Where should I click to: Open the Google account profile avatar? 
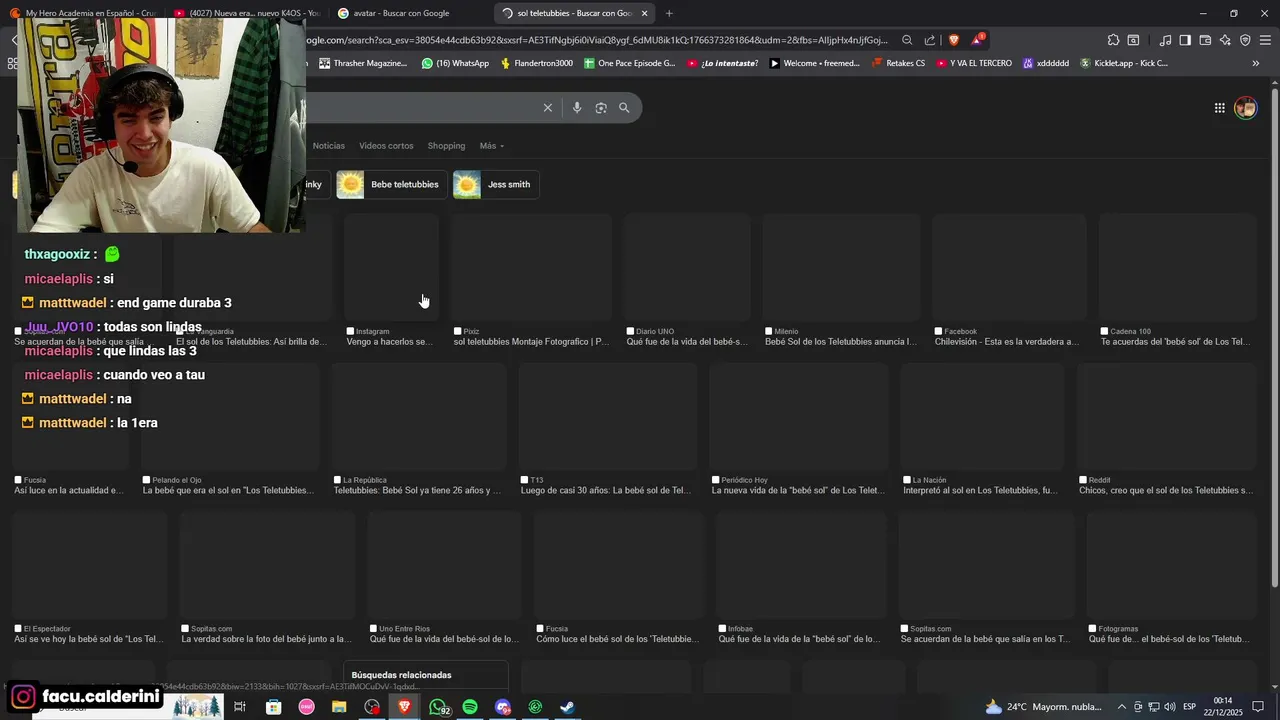coord(1245,108)
